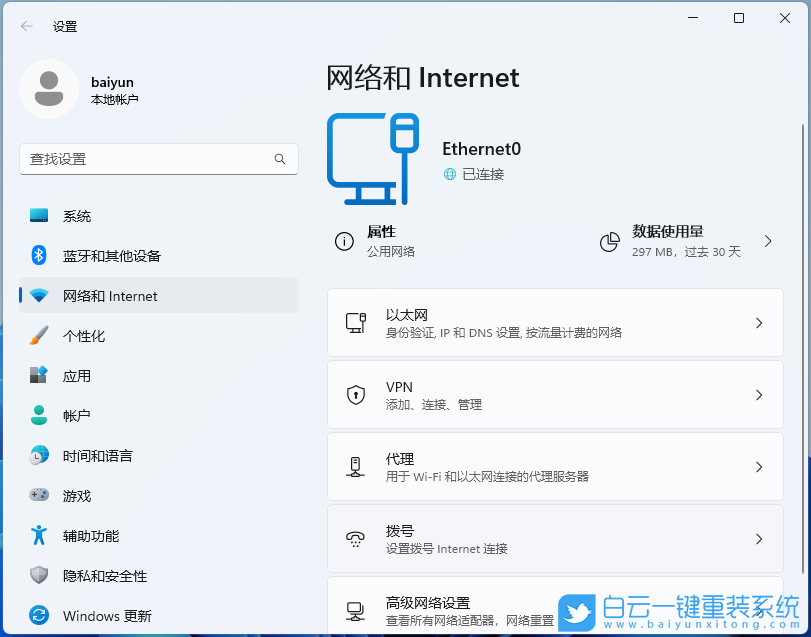Click the Privacy and Security shield icon

(x=37, y=575)
